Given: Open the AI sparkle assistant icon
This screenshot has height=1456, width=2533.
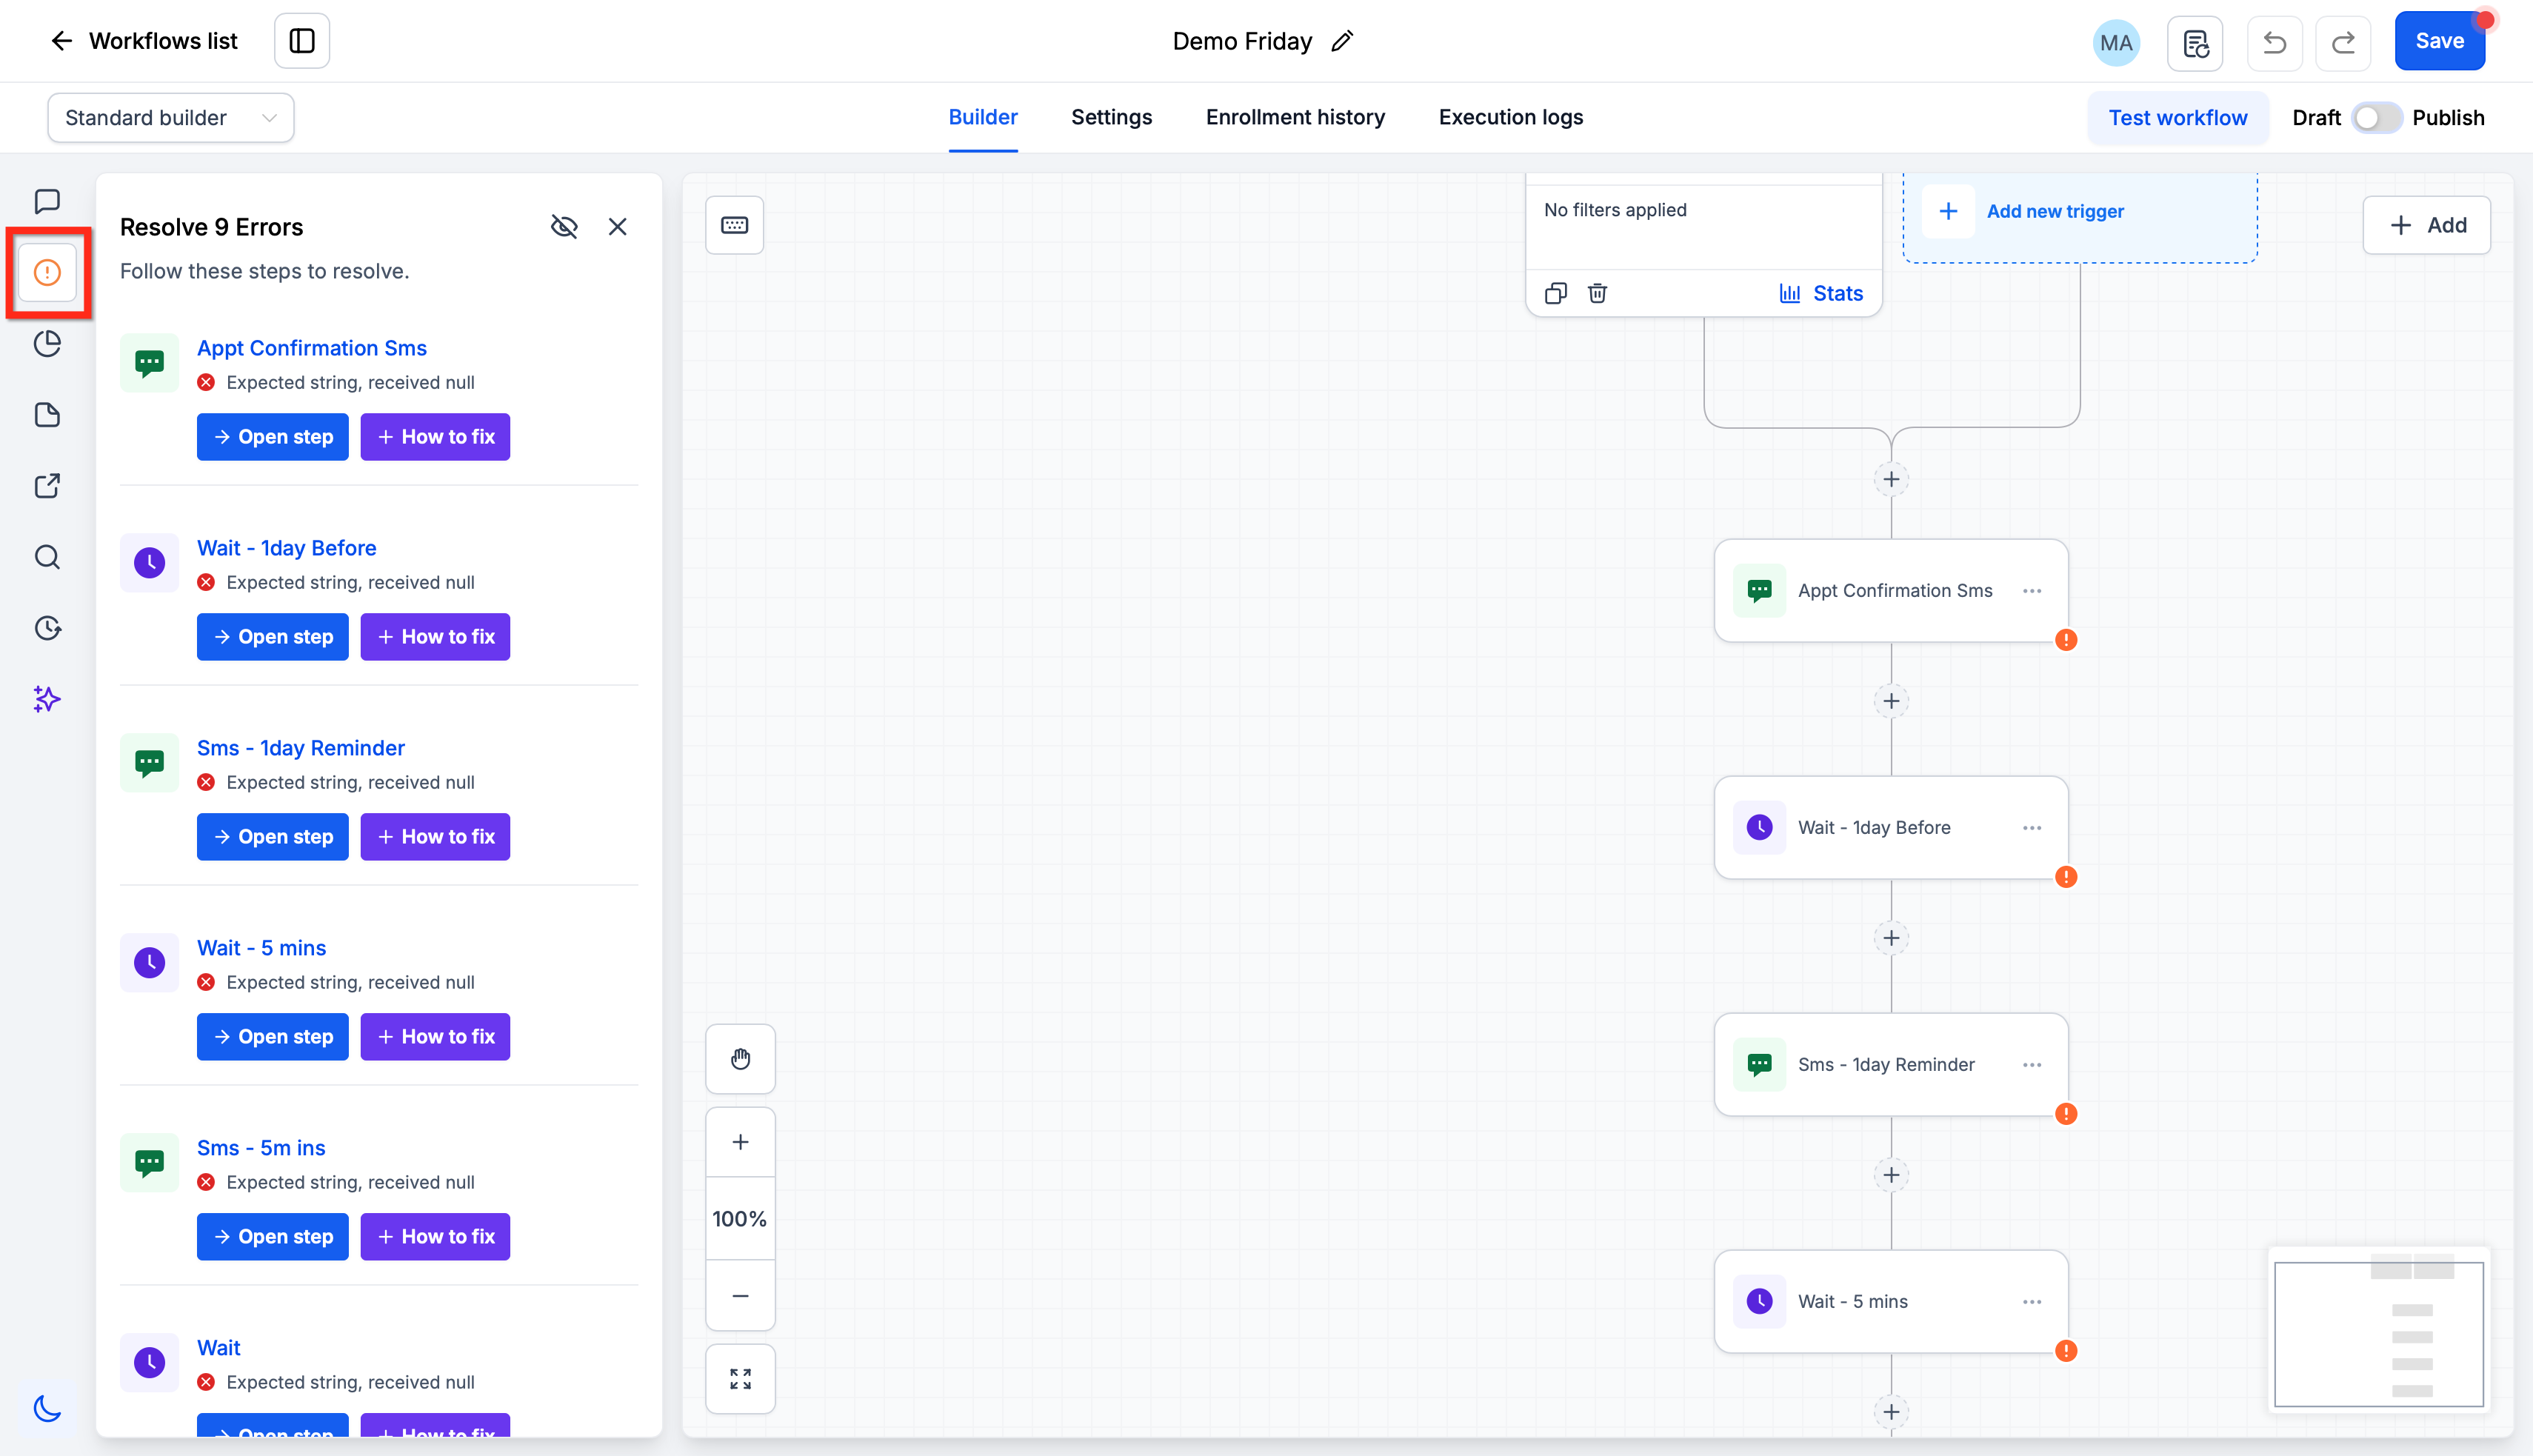Looking at the screenshot, I should click(x=47, y=699).
